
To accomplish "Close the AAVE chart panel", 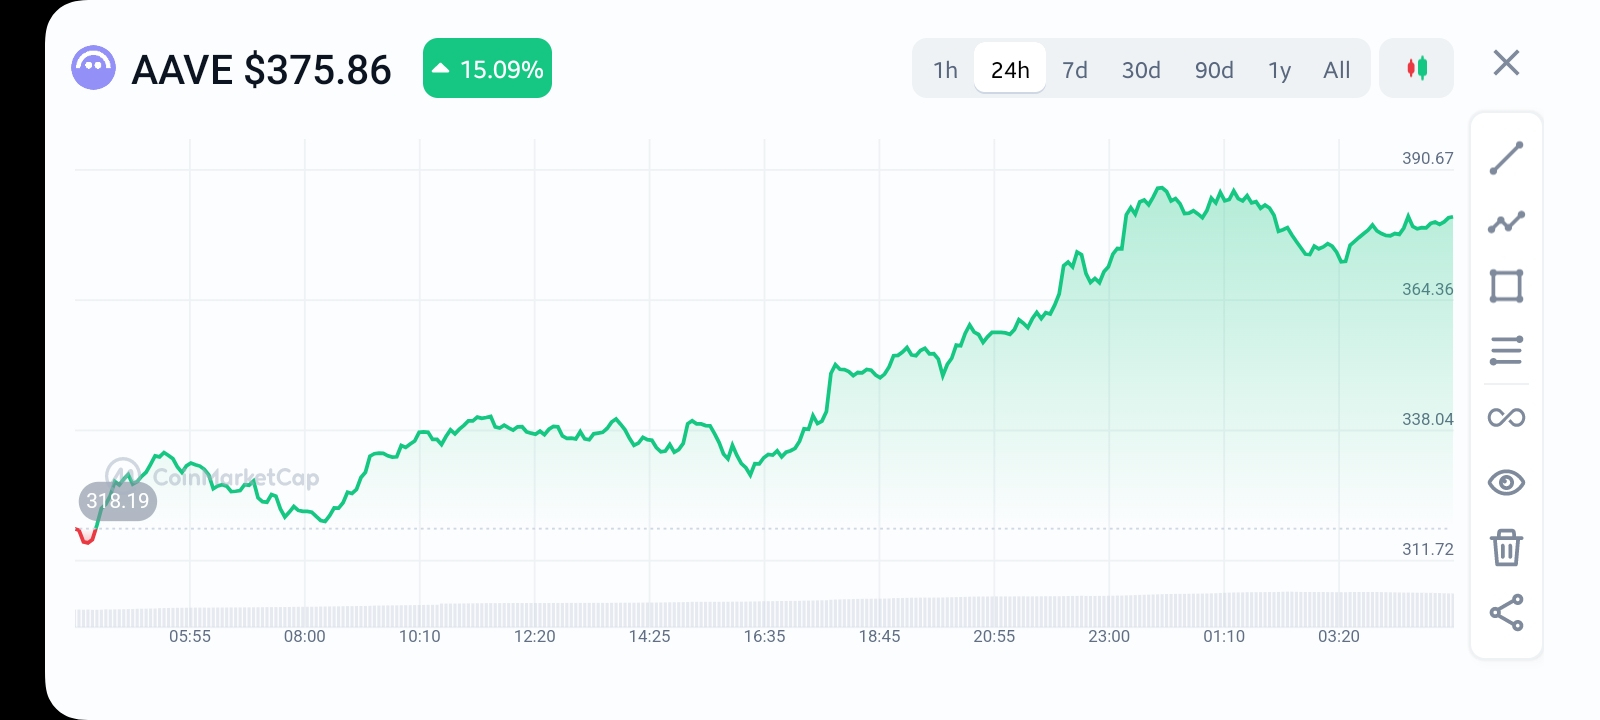I will 1506,63.
